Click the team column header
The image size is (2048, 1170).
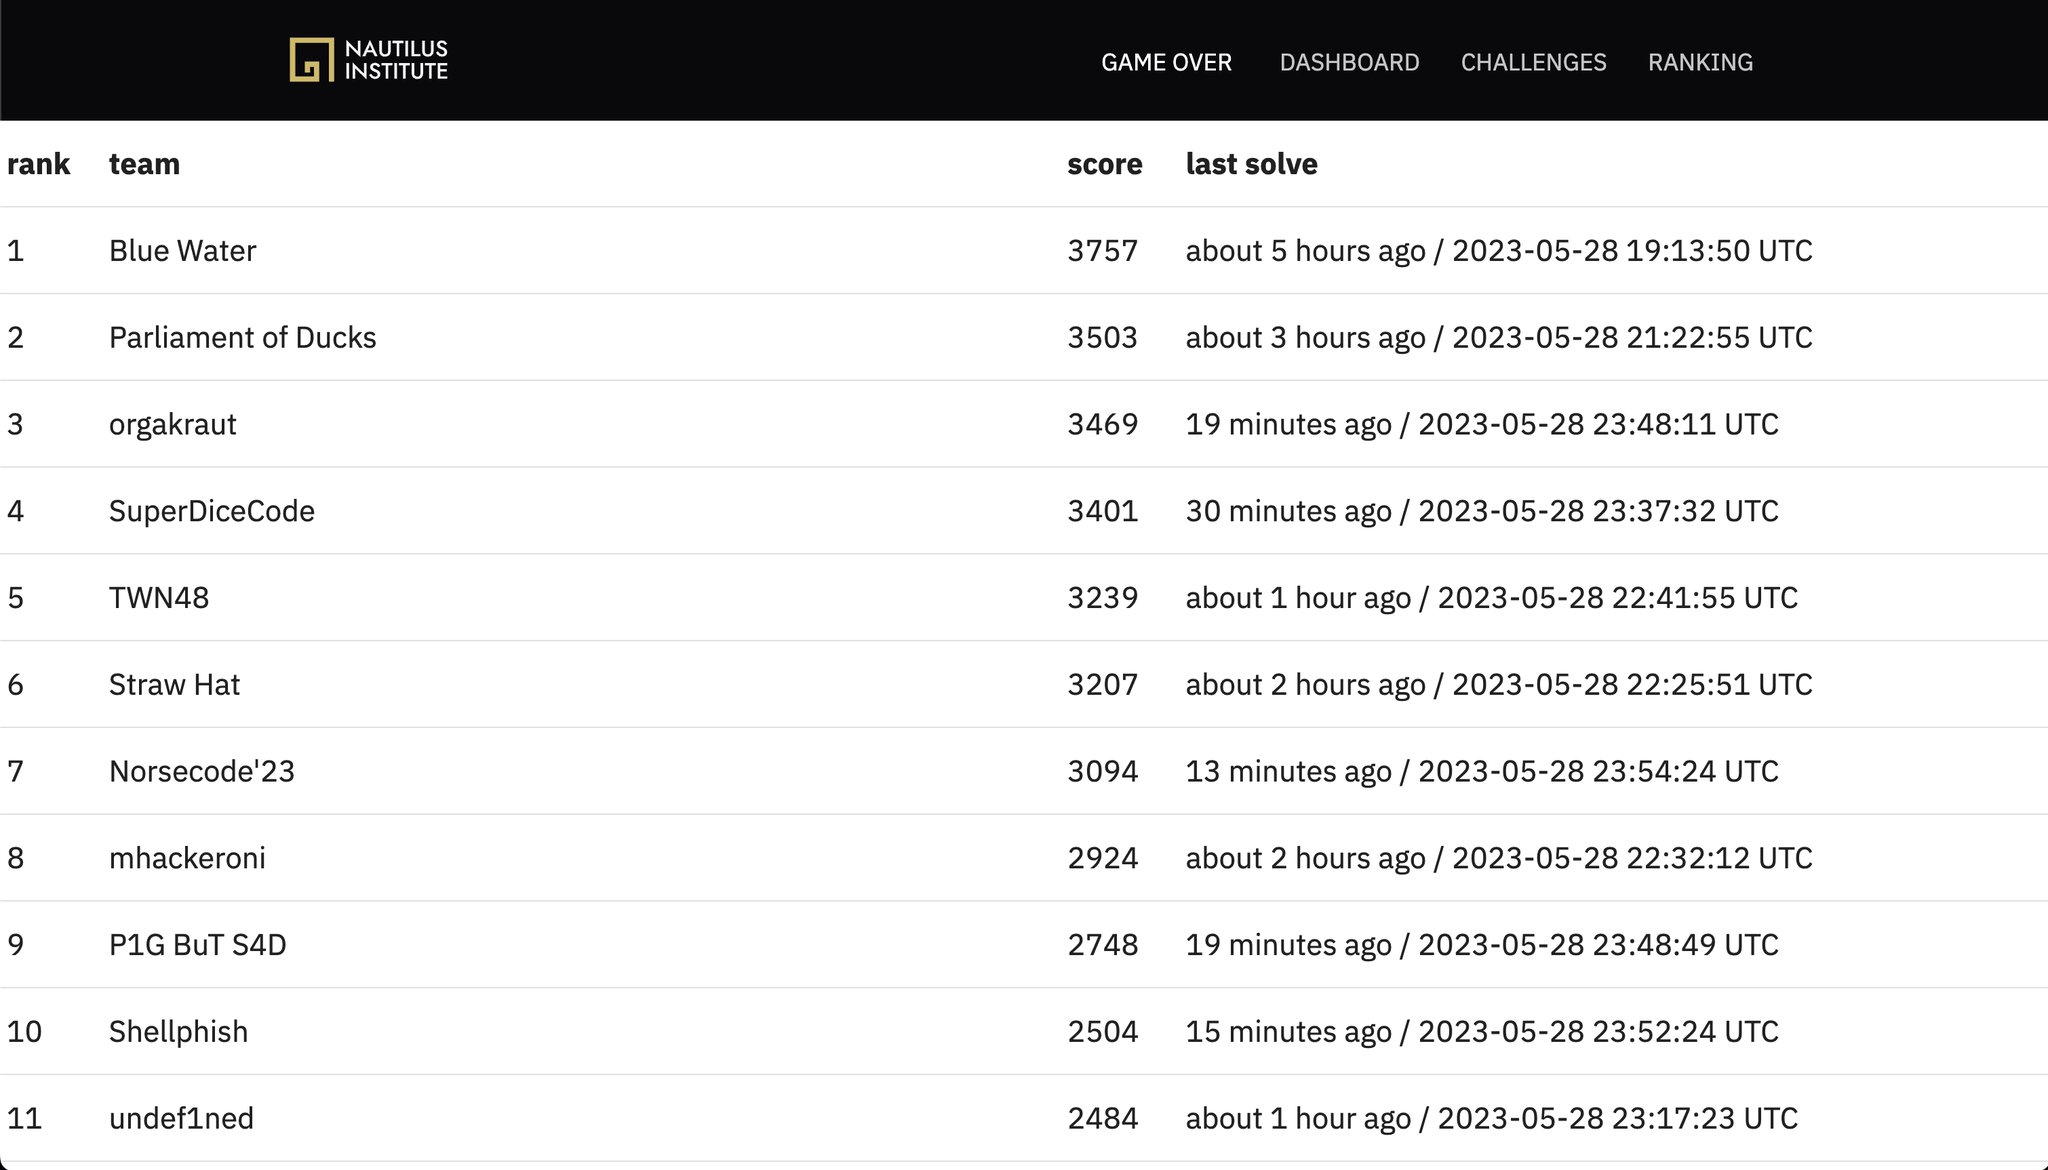coord(144,164)
